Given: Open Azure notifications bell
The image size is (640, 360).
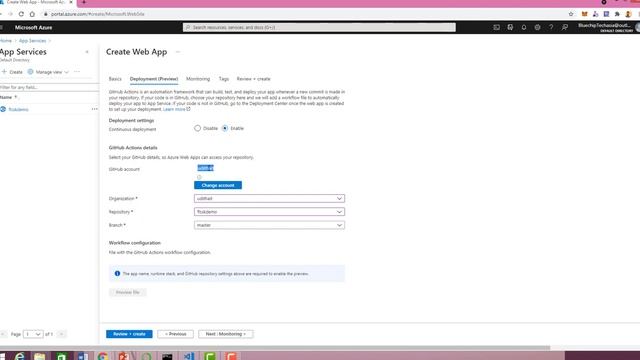Looking at the screenshot, I should tap(524, 27).
